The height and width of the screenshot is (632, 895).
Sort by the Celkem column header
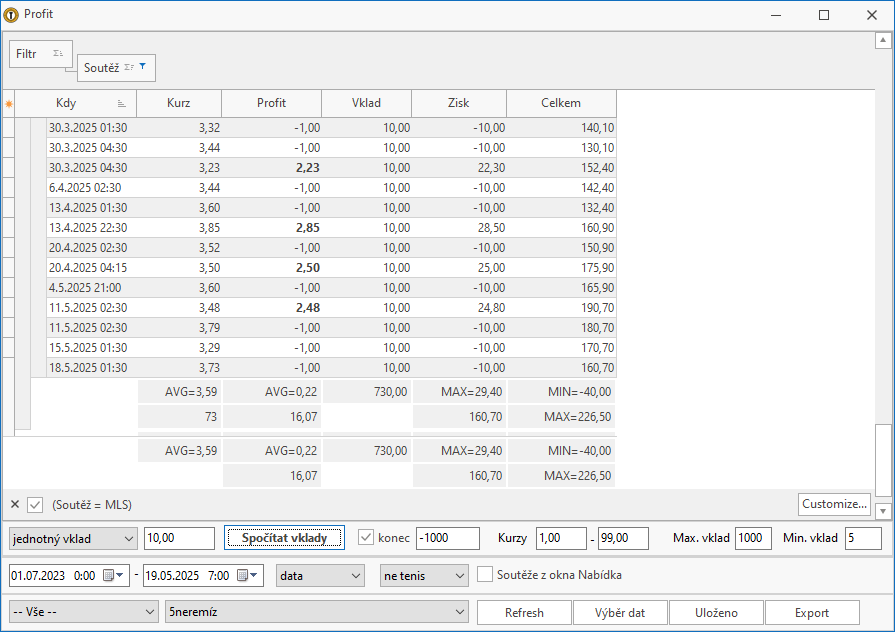click(561, 103)
